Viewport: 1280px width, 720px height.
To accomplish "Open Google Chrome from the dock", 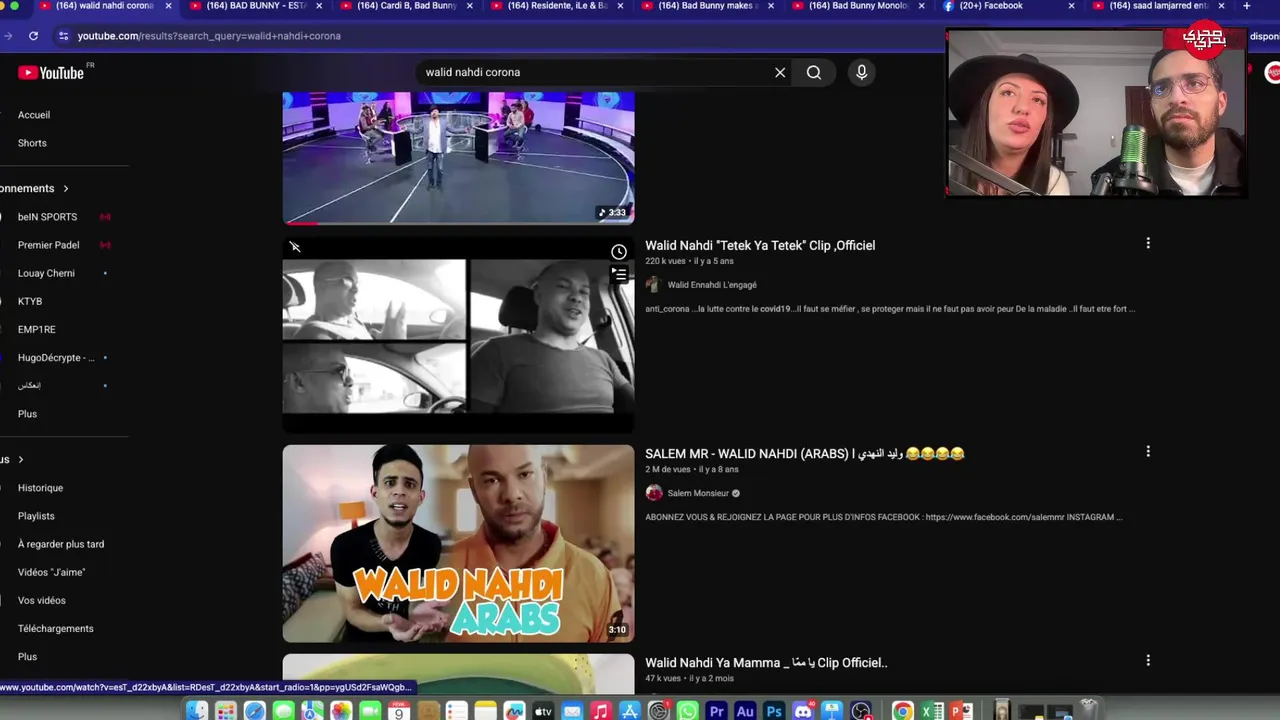I will click(x=903, y=711).
